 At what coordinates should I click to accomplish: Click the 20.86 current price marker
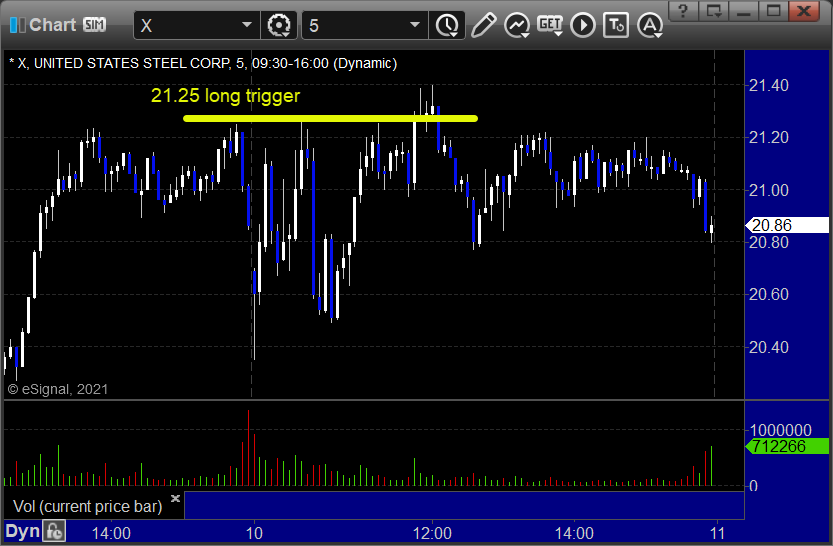click(788, 225)
